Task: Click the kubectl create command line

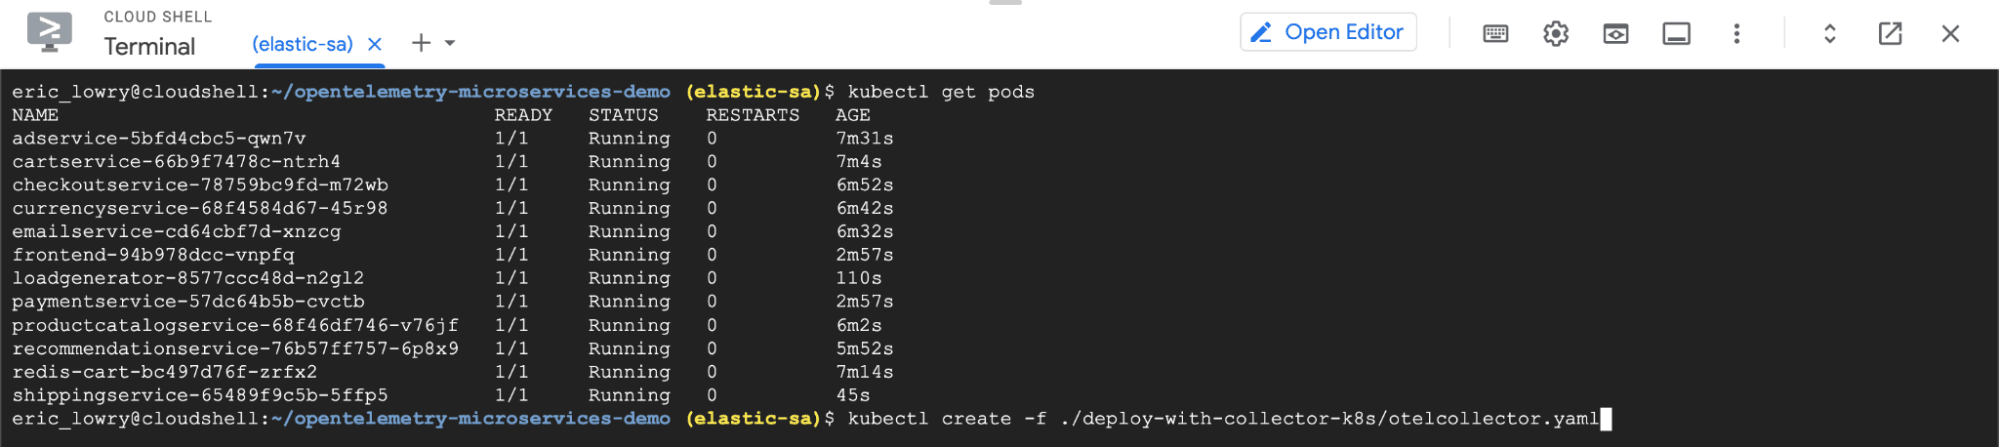Action: [1222, 419]
